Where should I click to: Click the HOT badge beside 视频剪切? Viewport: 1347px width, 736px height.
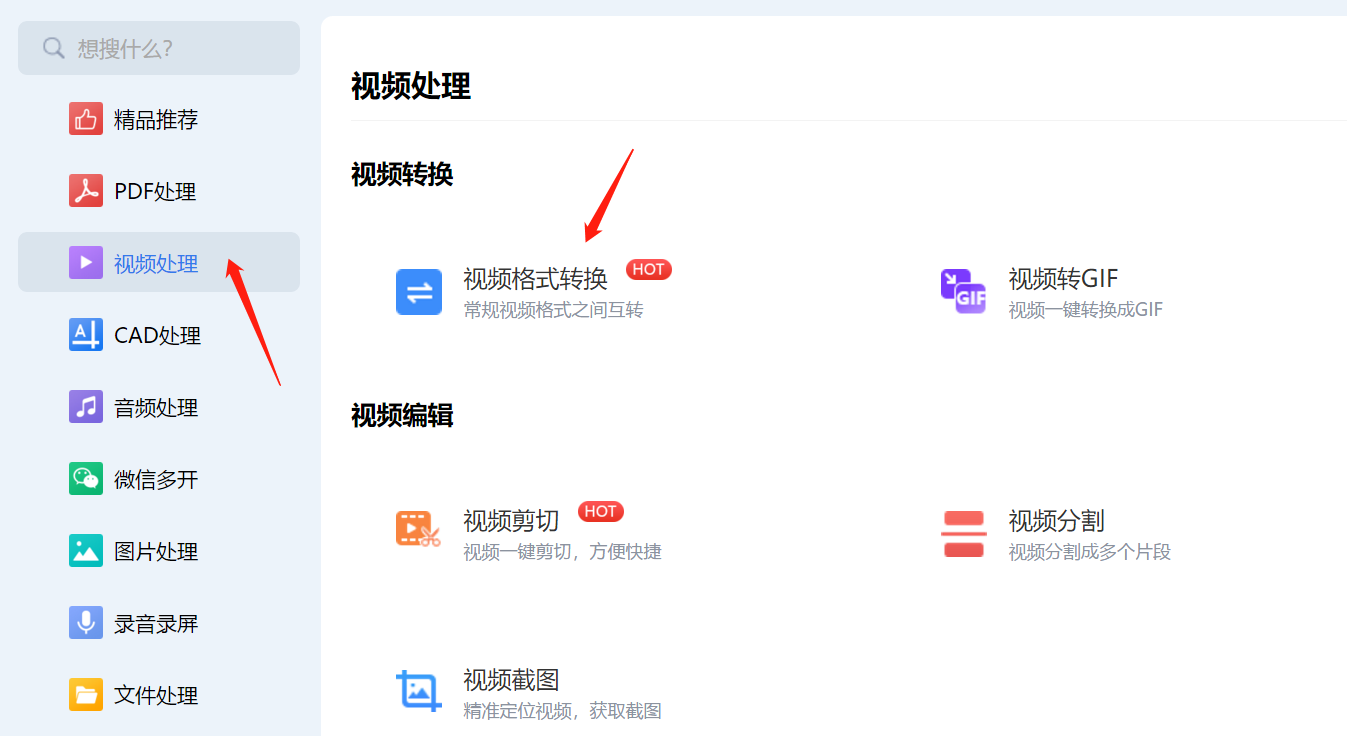coord(600,511)
